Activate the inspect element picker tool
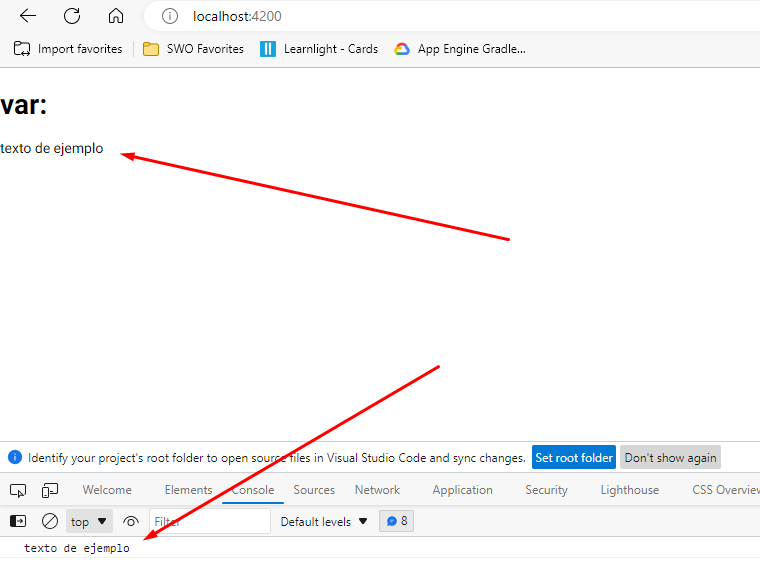 point(18,490)
